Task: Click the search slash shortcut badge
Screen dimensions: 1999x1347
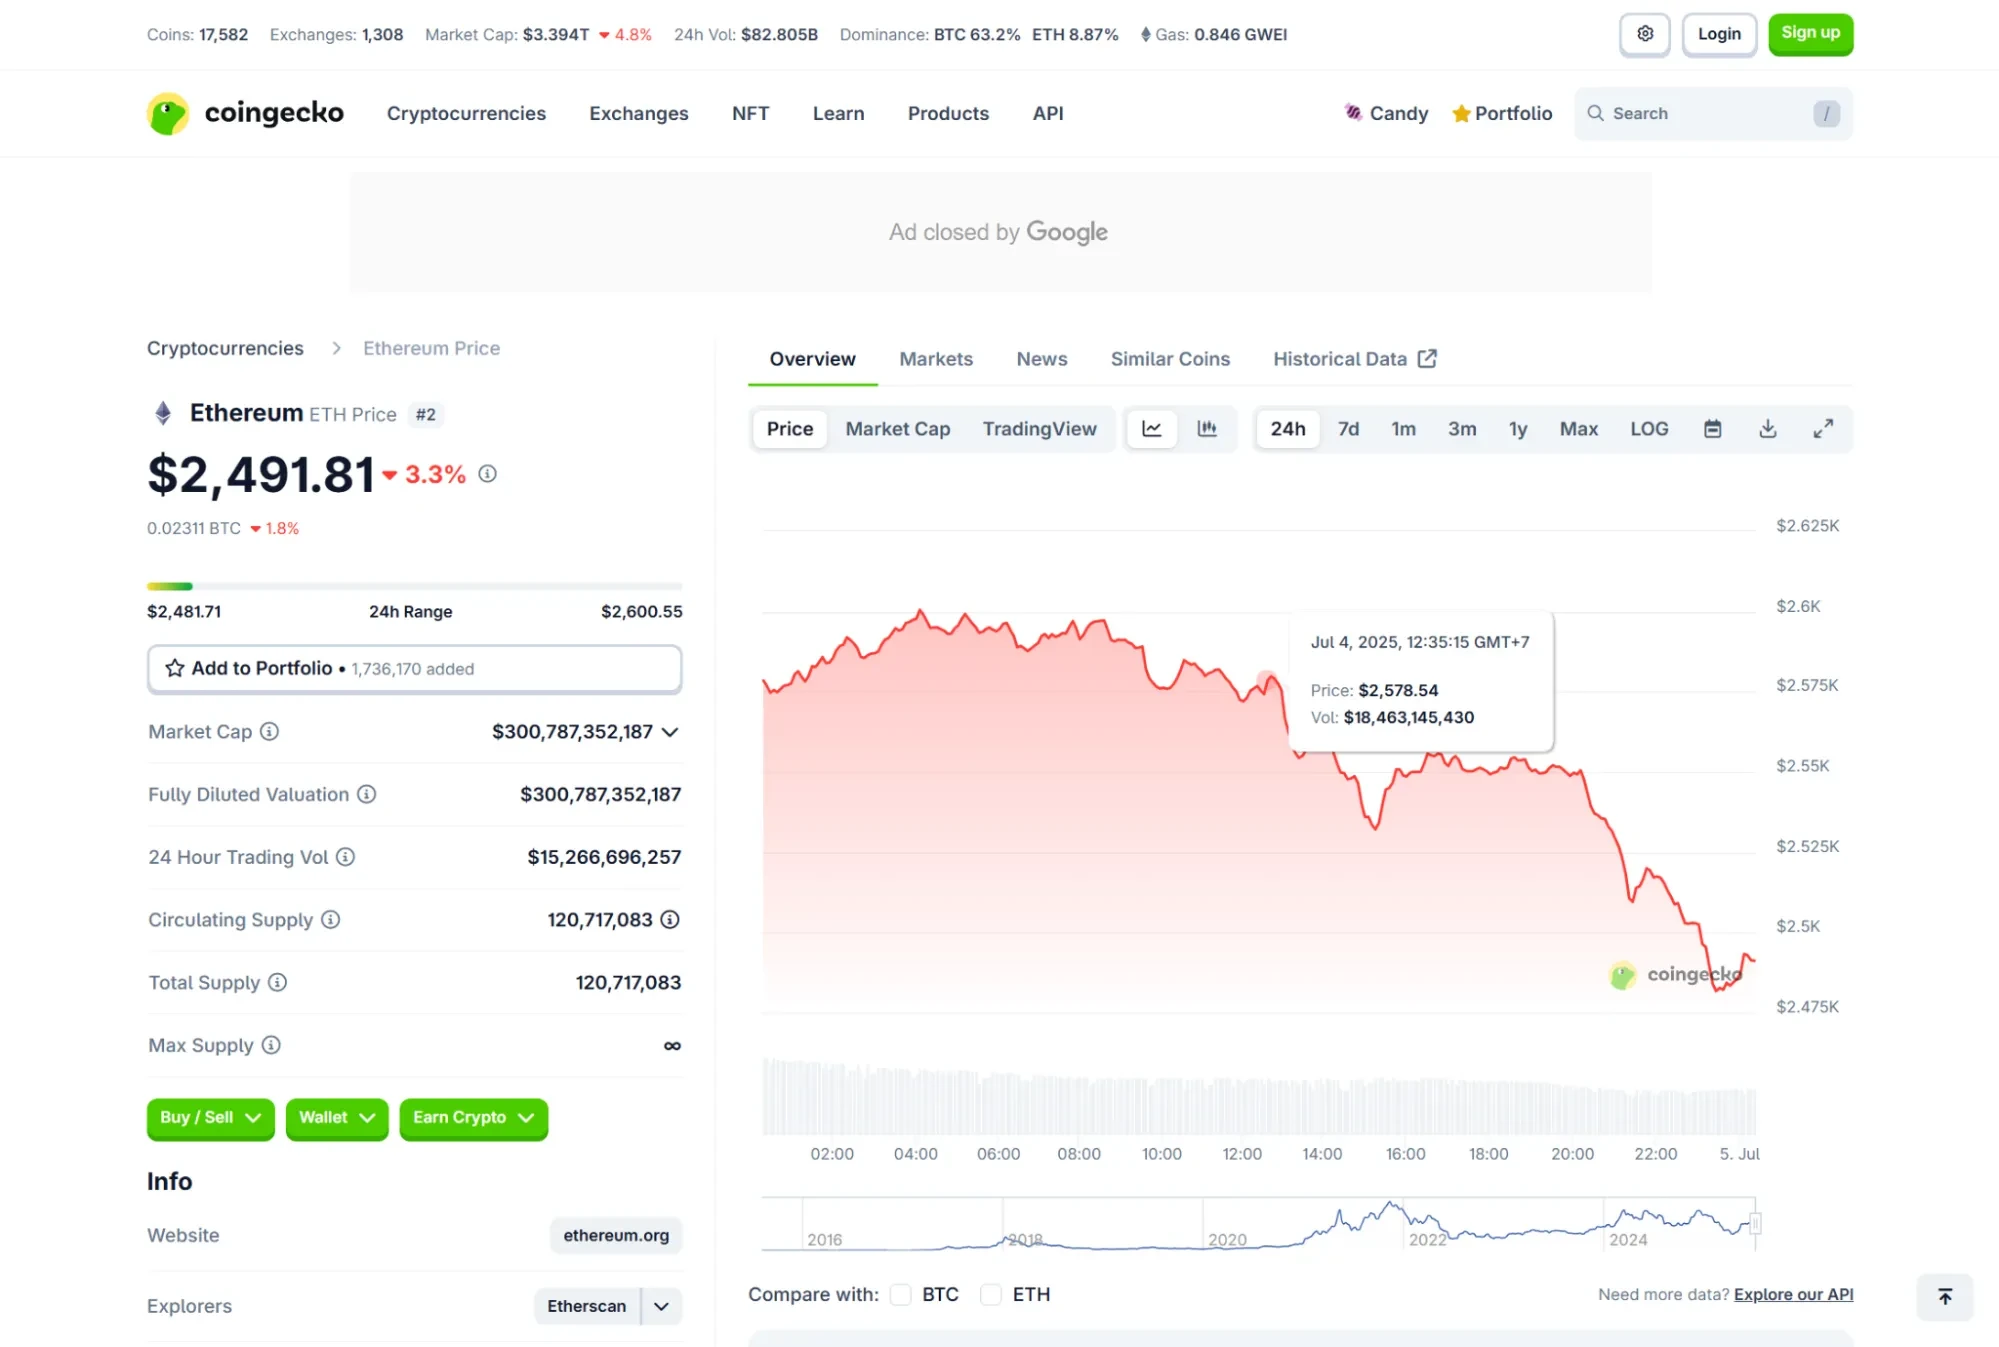Action: 1826,113
